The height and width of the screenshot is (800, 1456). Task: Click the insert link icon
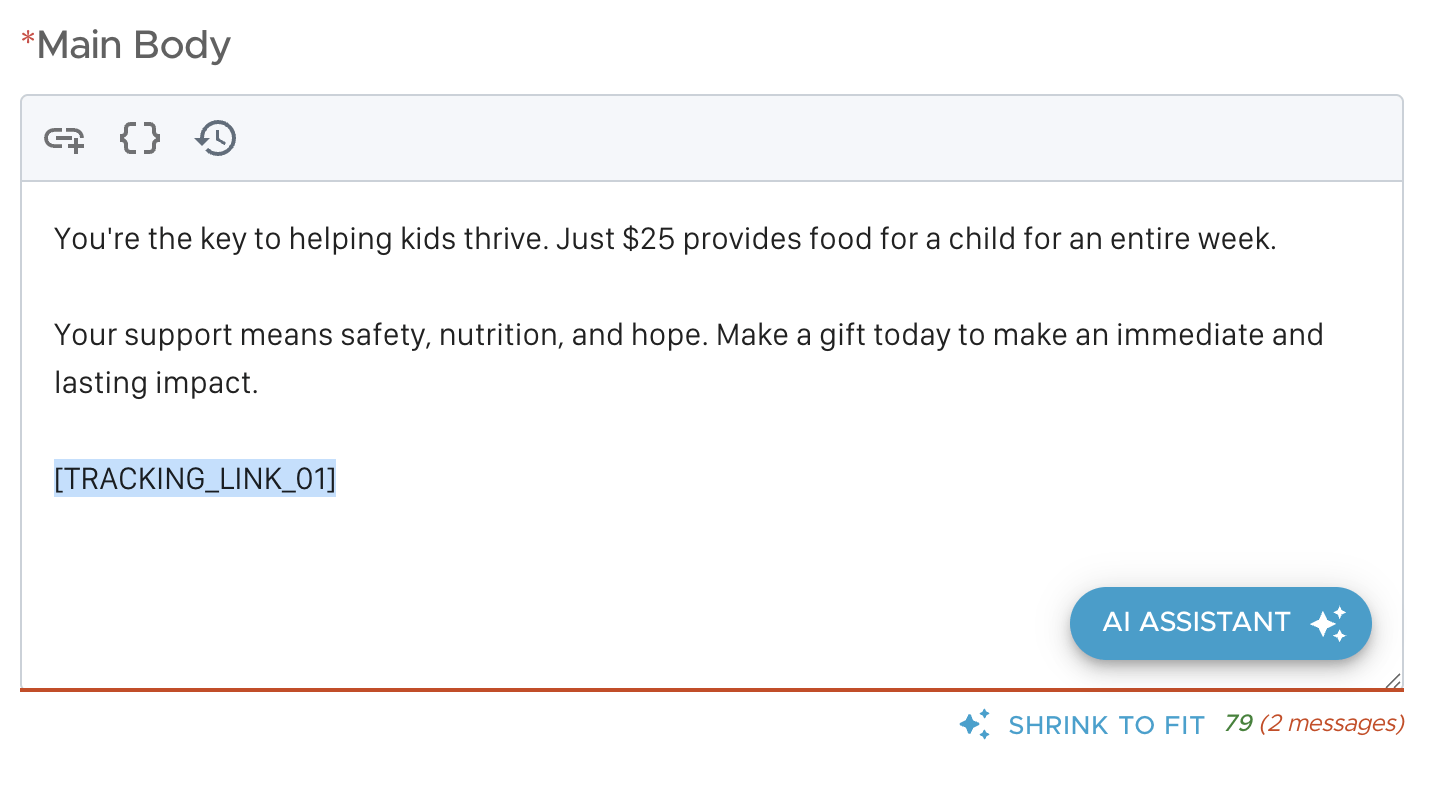tap(64, 139)
